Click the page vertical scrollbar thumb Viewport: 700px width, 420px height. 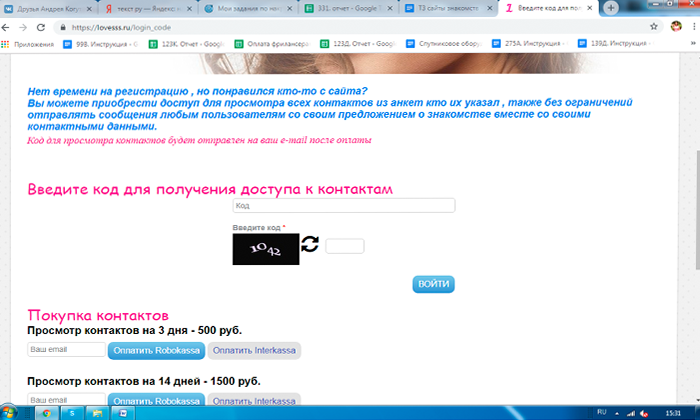click(x=697, y=210)
